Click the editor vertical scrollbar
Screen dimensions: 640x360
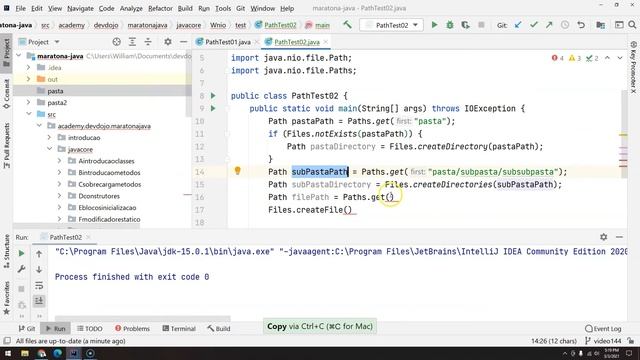point(624,135)
